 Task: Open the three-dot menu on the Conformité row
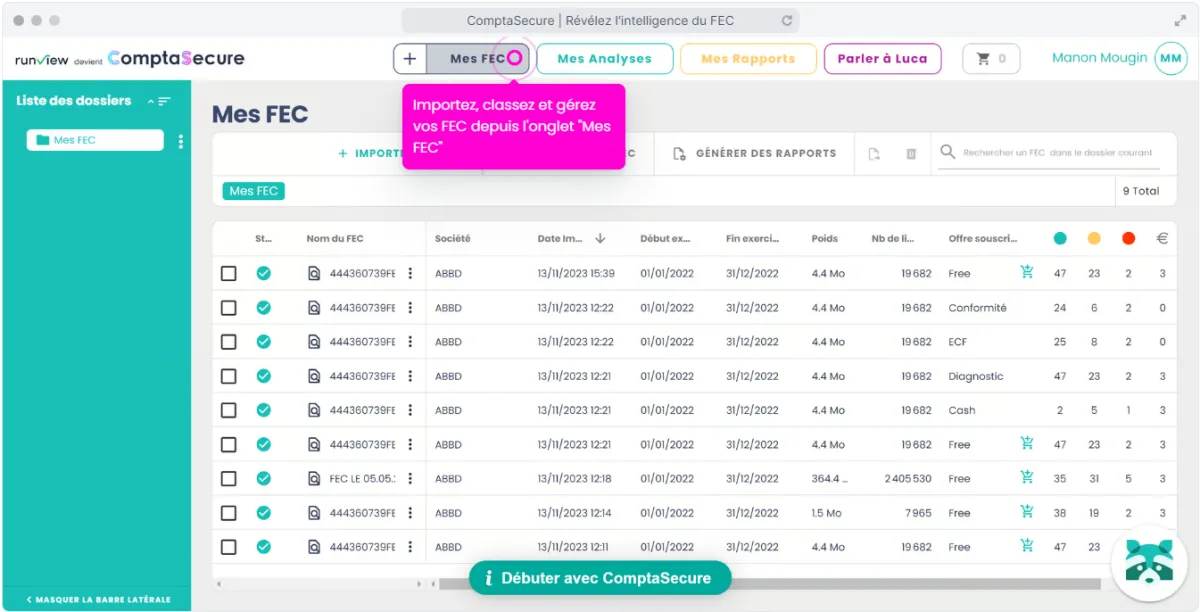410,307
